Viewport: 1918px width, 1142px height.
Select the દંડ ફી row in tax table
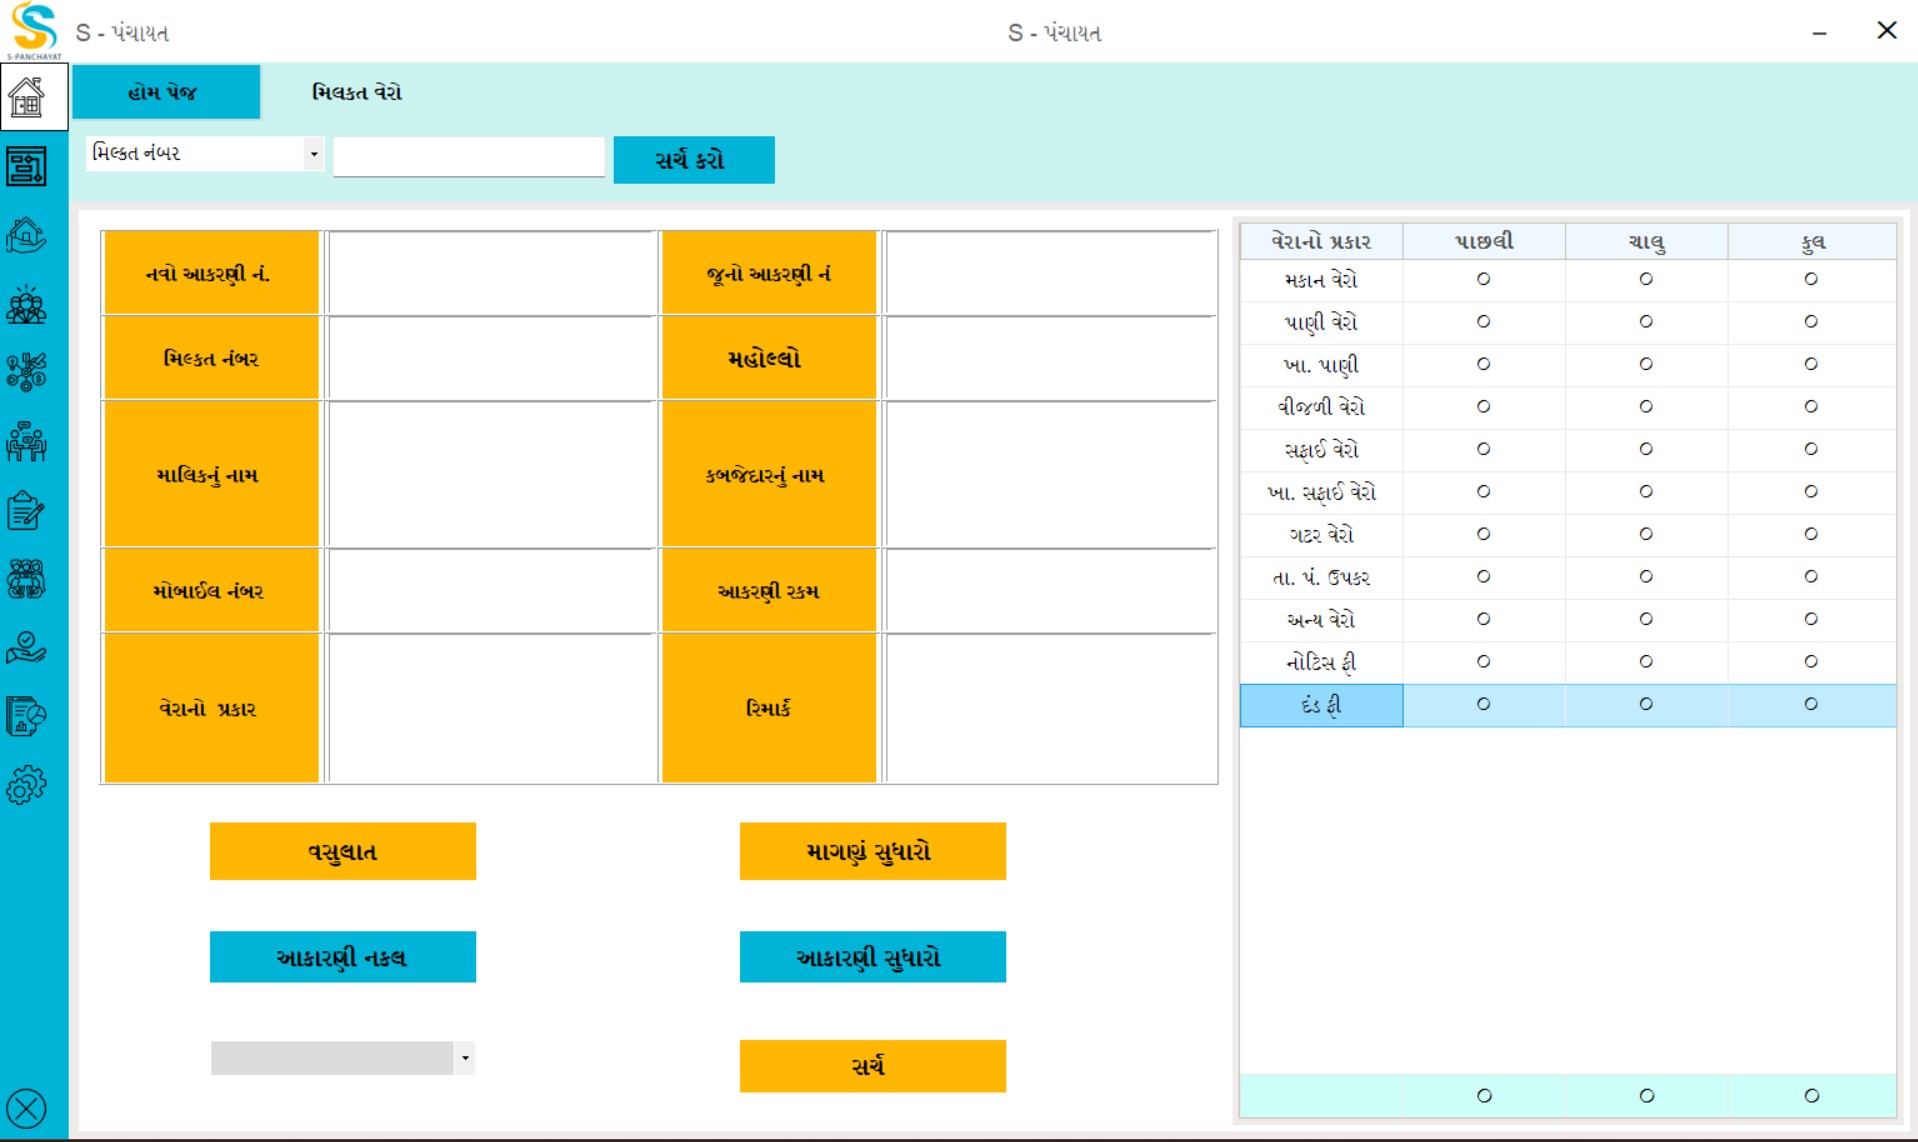(x=1321, y=705)
